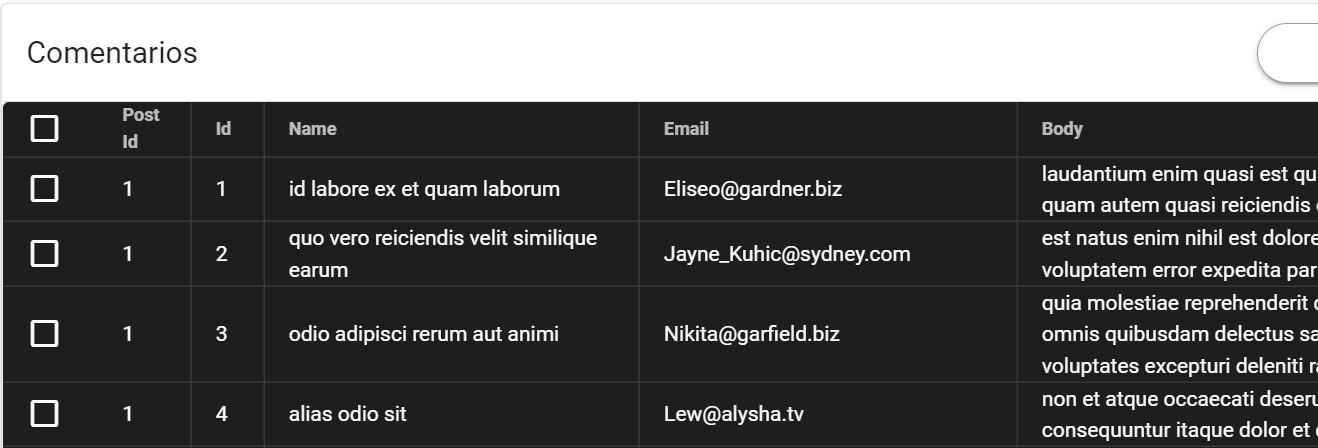Toggle the select-all checkbox in header
Viewport: 1318px width, 448px height.
click(x=44, y=129)
